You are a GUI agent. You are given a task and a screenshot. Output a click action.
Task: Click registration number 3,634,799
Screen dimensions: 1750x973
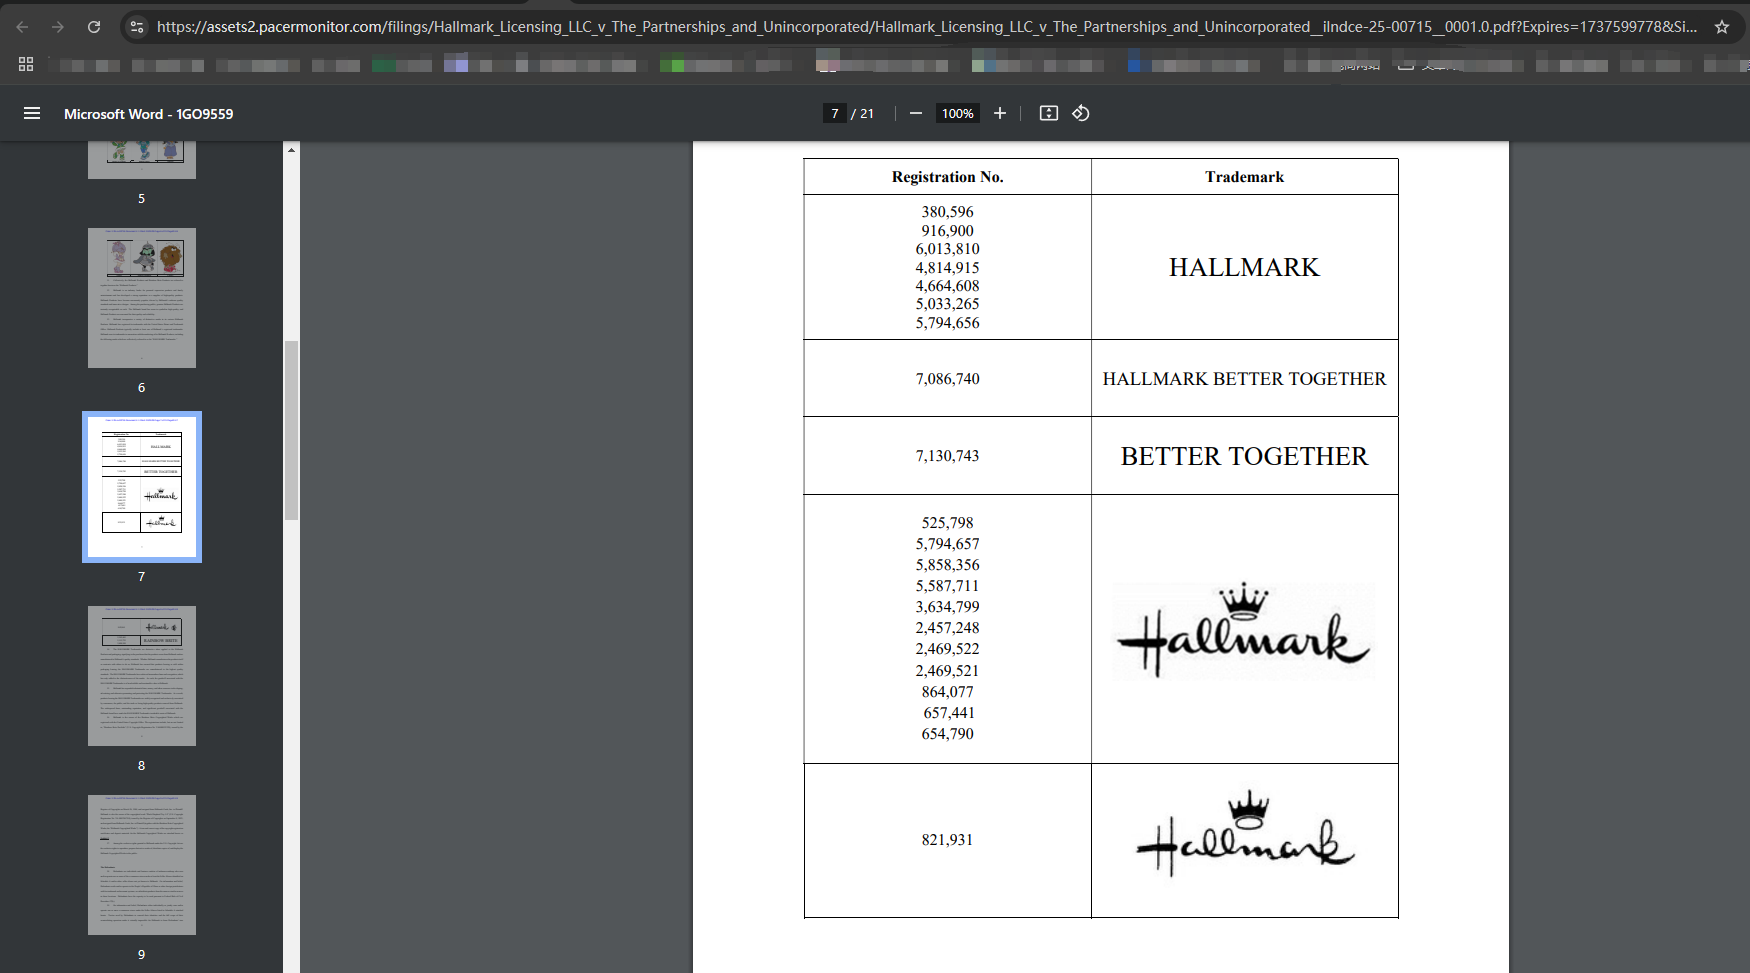coord(947,607)
